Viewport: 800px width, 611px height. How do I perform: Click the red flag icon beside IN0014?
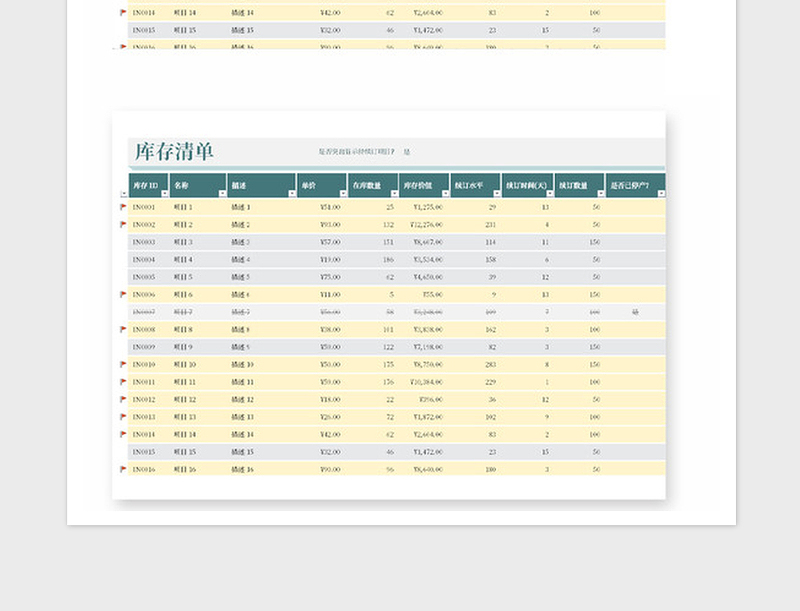click(124, 435)
